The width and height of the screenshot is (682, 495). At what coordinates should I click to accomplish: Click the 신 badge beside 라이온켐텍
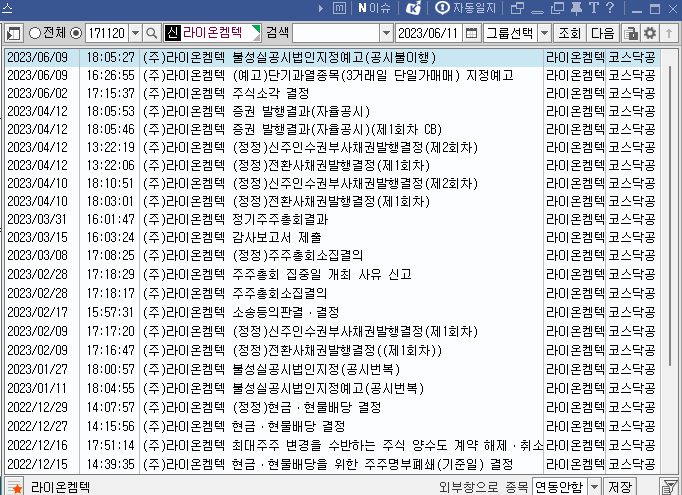click(172, 33)
